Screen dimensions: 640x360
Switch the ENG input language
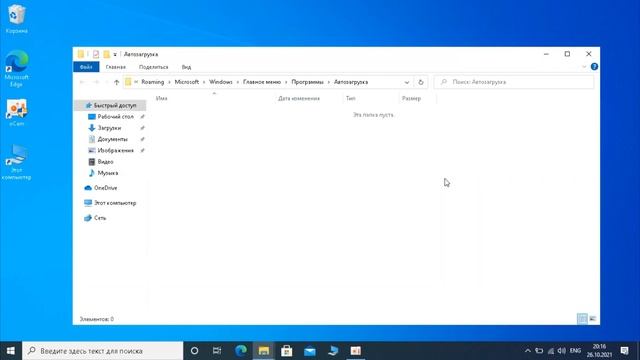[x=575, y=351]
